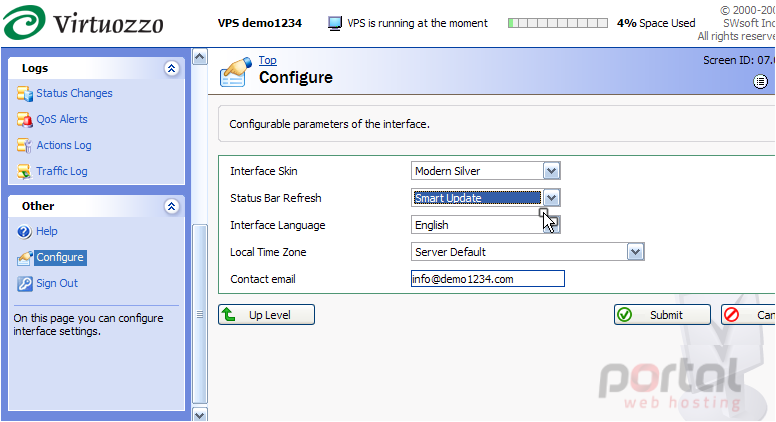This screenshot has height=422, width=776.
Task: Go to the Top breadcrumb link
Action: [267, 60]
